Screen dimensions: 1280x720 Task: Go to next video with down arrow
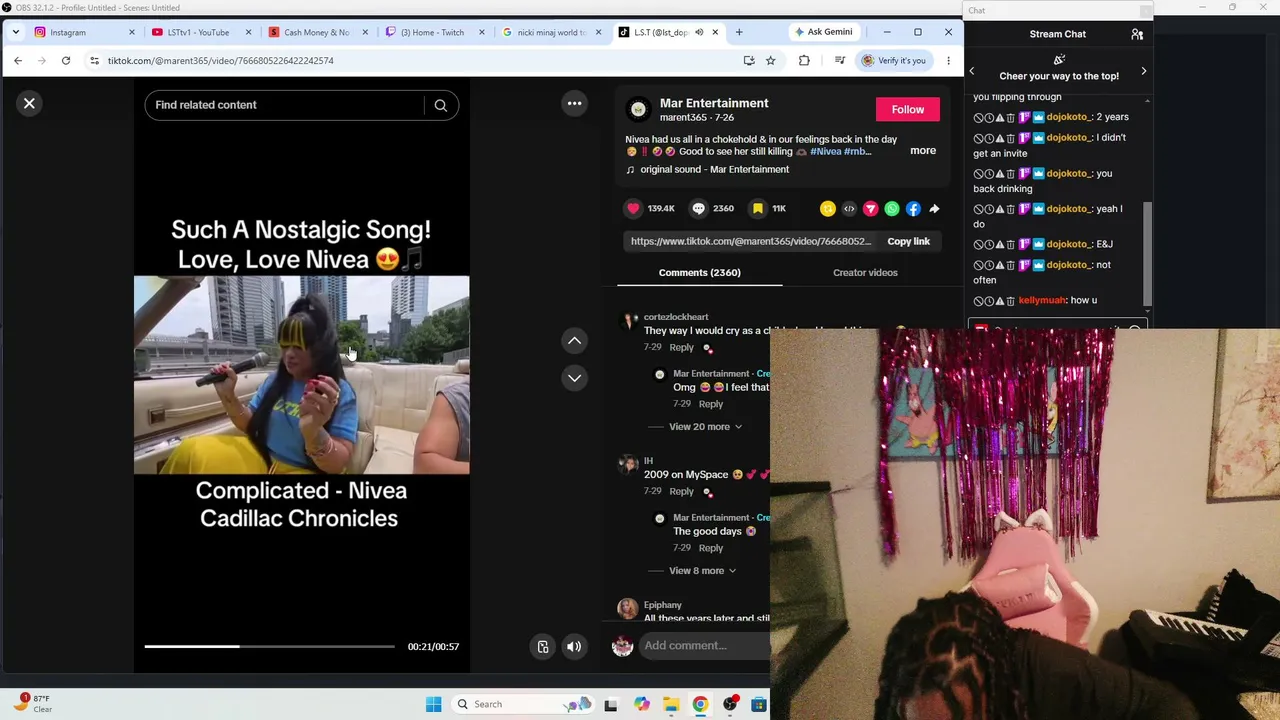pyautogui.click(x=574, y=378)
